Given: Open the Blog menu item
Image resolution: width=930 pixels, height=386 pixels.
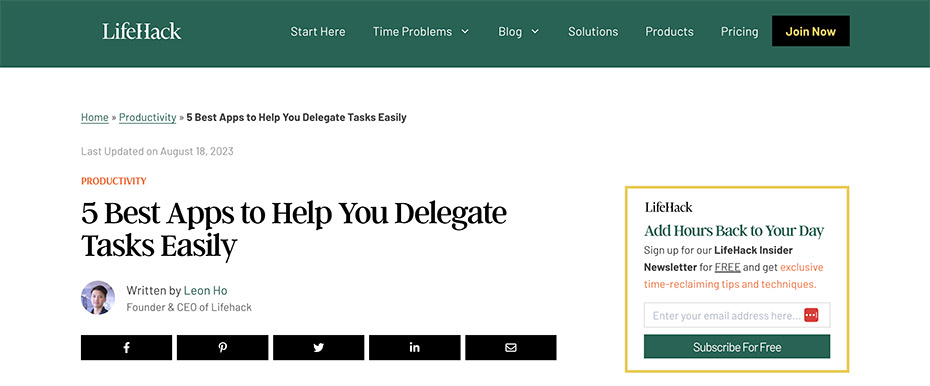Looking at the screenshot, I should tap(510, 31).
